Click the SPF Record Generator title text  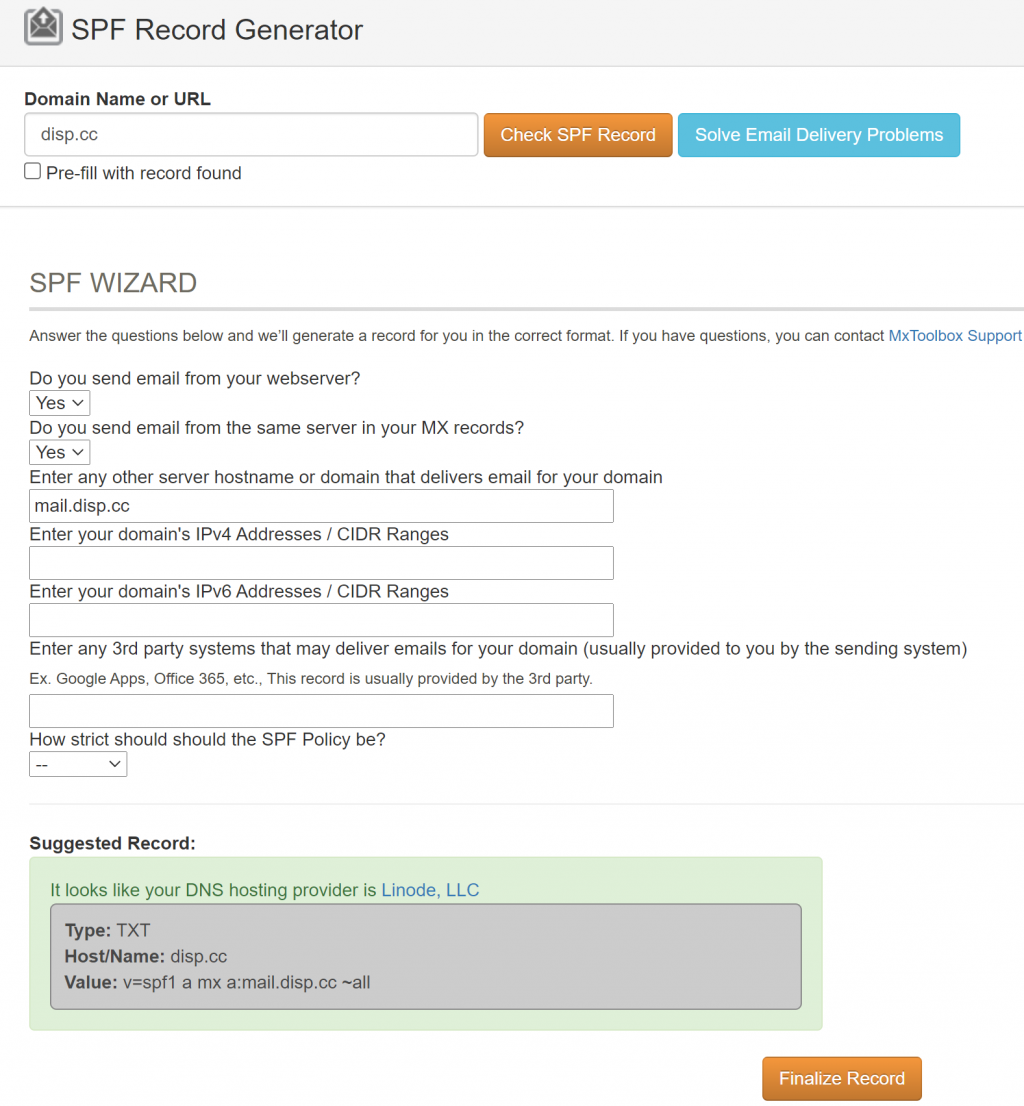(x=216, y=30)
